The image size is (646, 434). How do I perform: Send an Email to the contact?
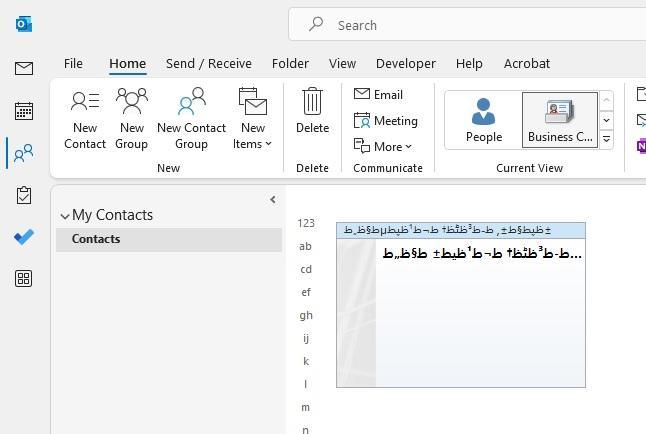[x=378, y=94]
